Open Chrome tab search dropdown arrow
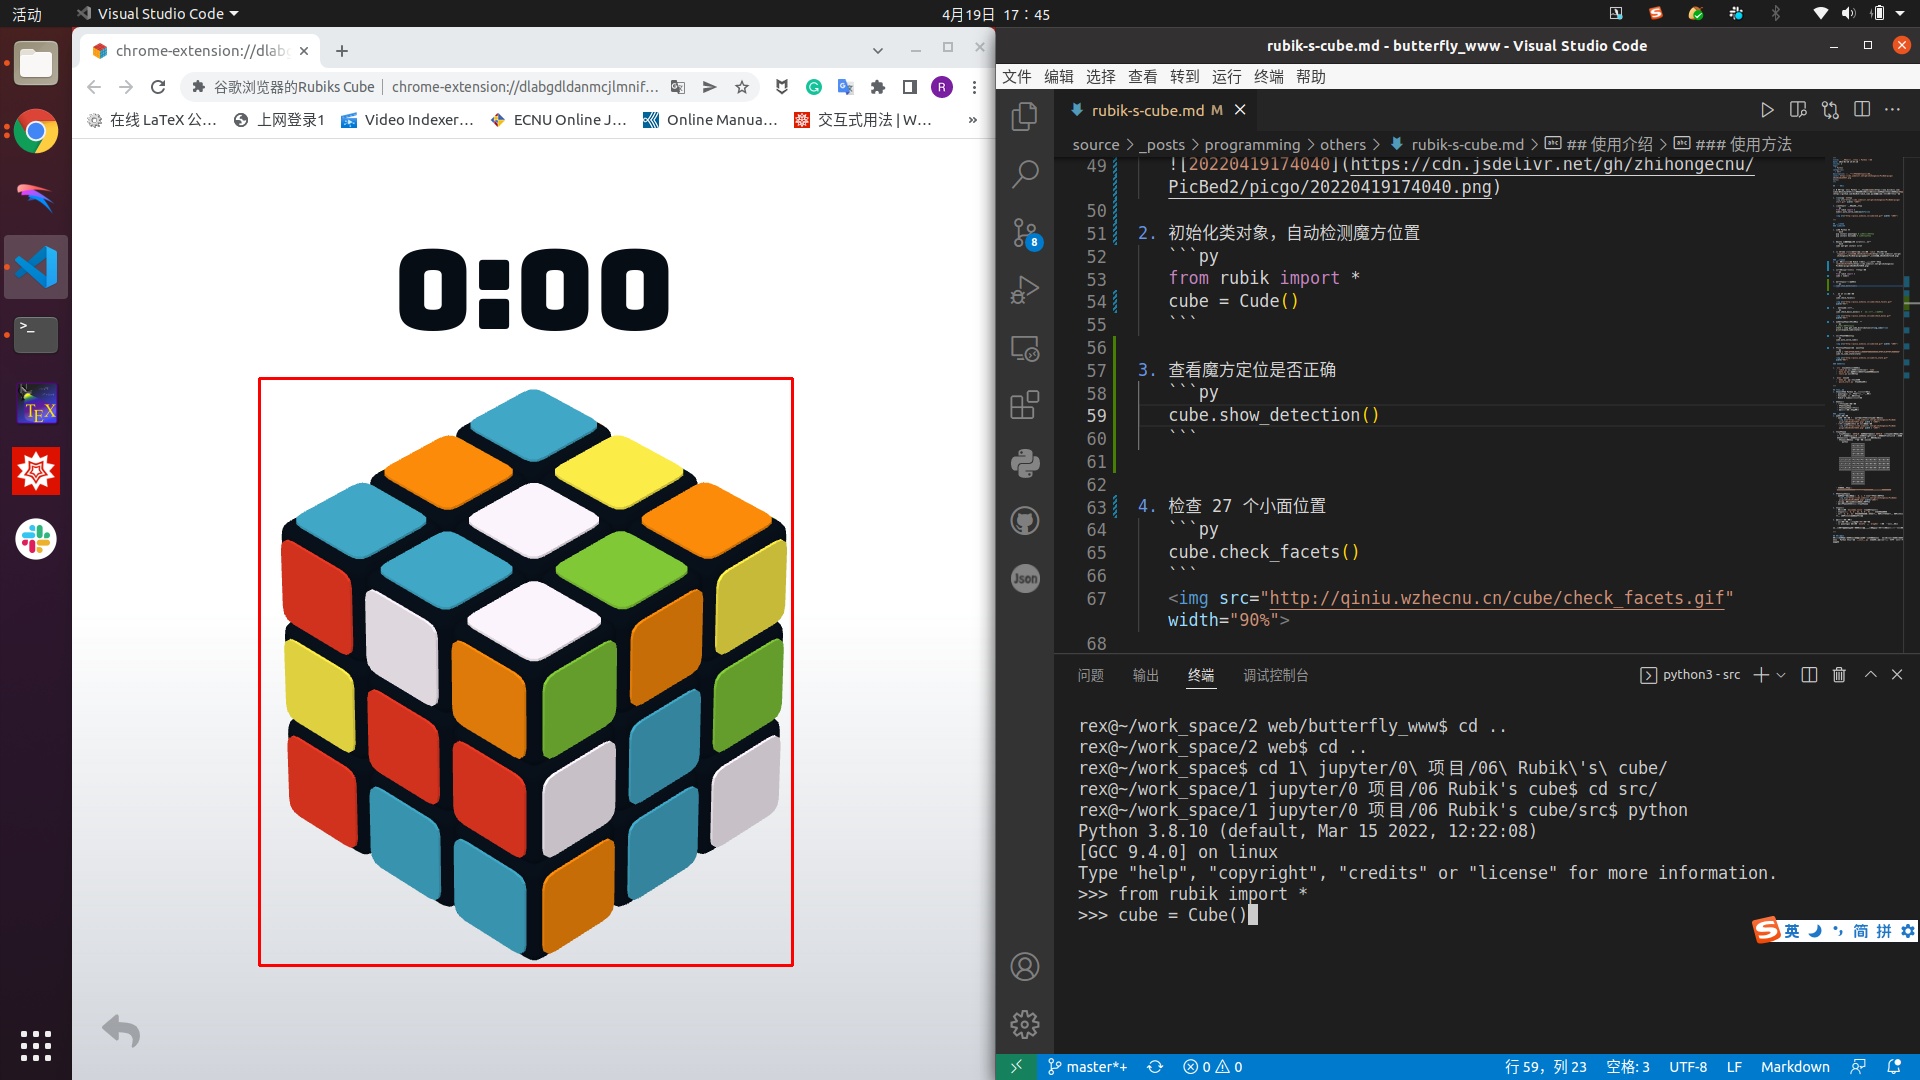The height and width of the screenshot is (1080, 1920). [x=877, y=50]
